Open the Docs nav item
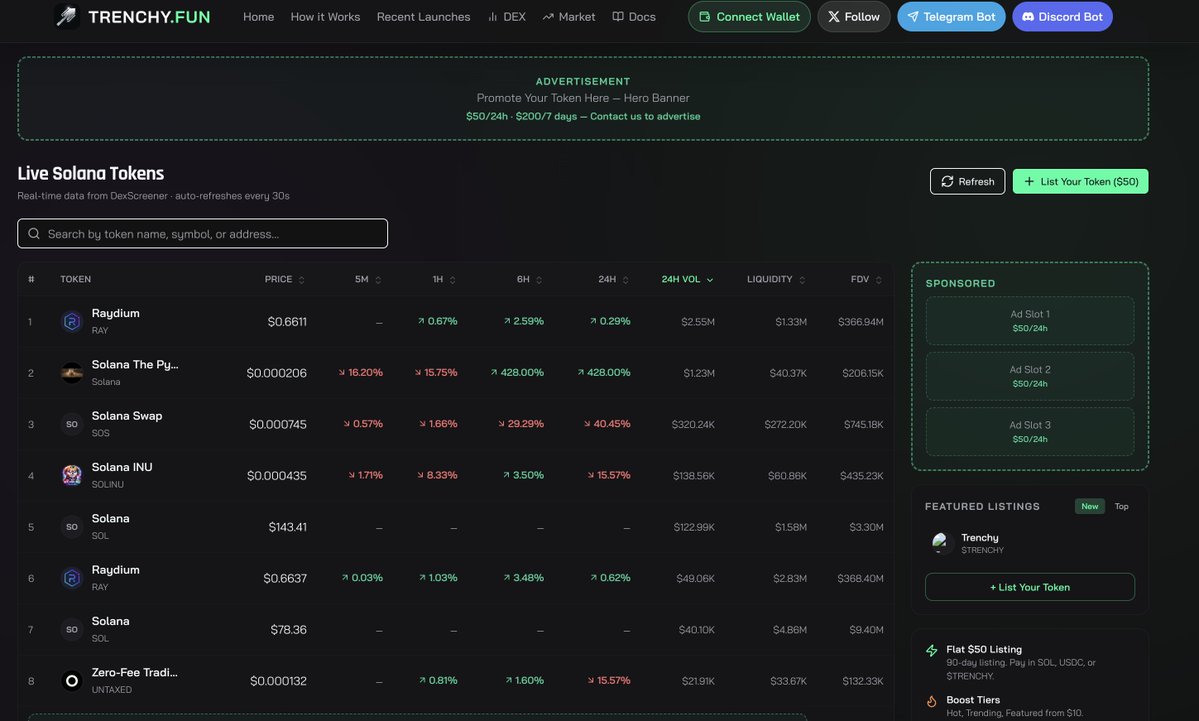 click(x=634, y=16)
